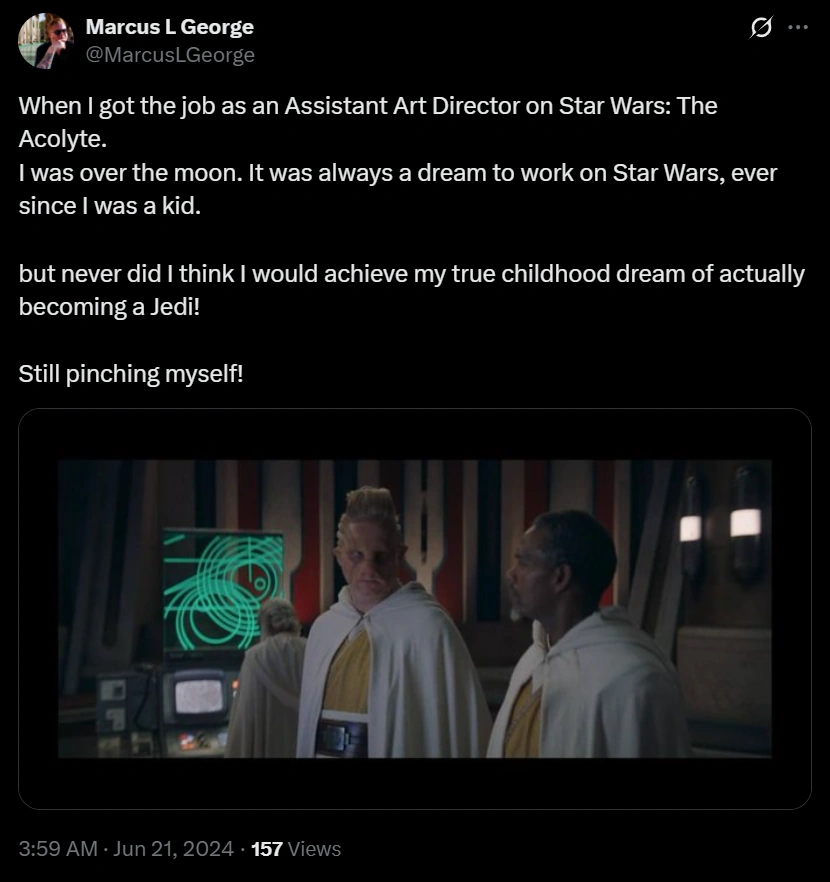This screenshot has height=882, width=830.
Task: Click the Grok slashed-circle icon
Action: tap(760, 27)
